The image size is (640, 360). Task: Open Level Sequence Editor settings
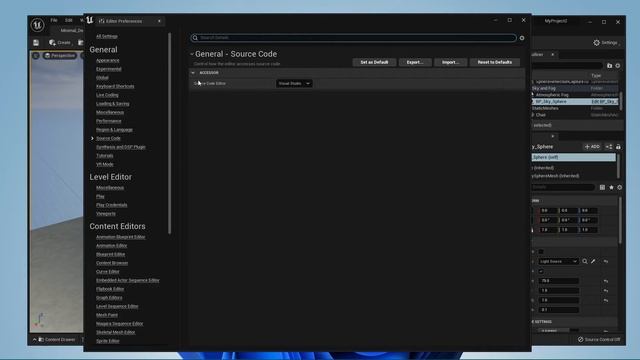point(117,307)
